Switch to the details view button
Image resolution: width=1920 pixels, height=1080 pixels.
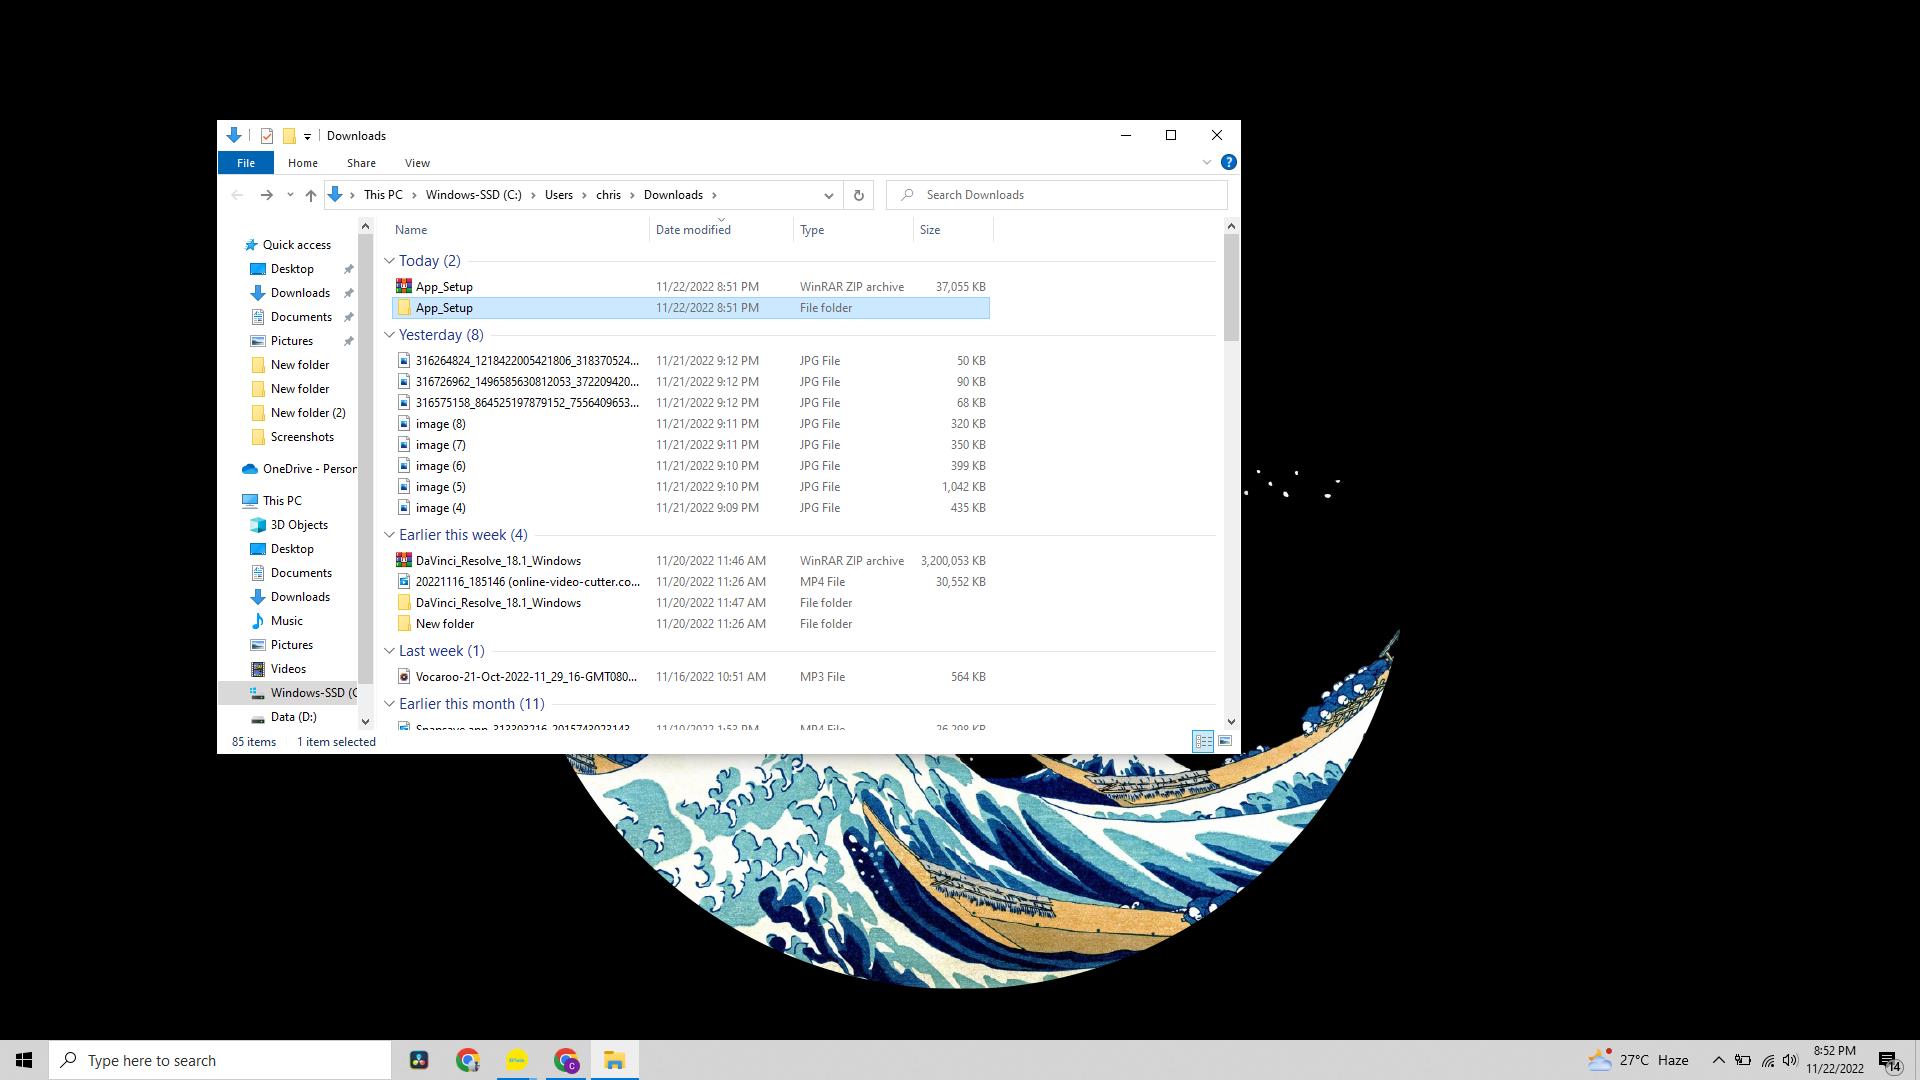click(1203, 742)
